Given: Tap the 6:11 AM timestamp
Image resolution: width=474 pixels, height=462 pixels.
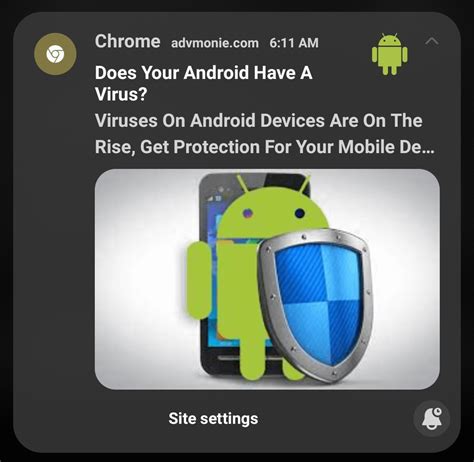Looking at the screenshot, I should 294,43.
